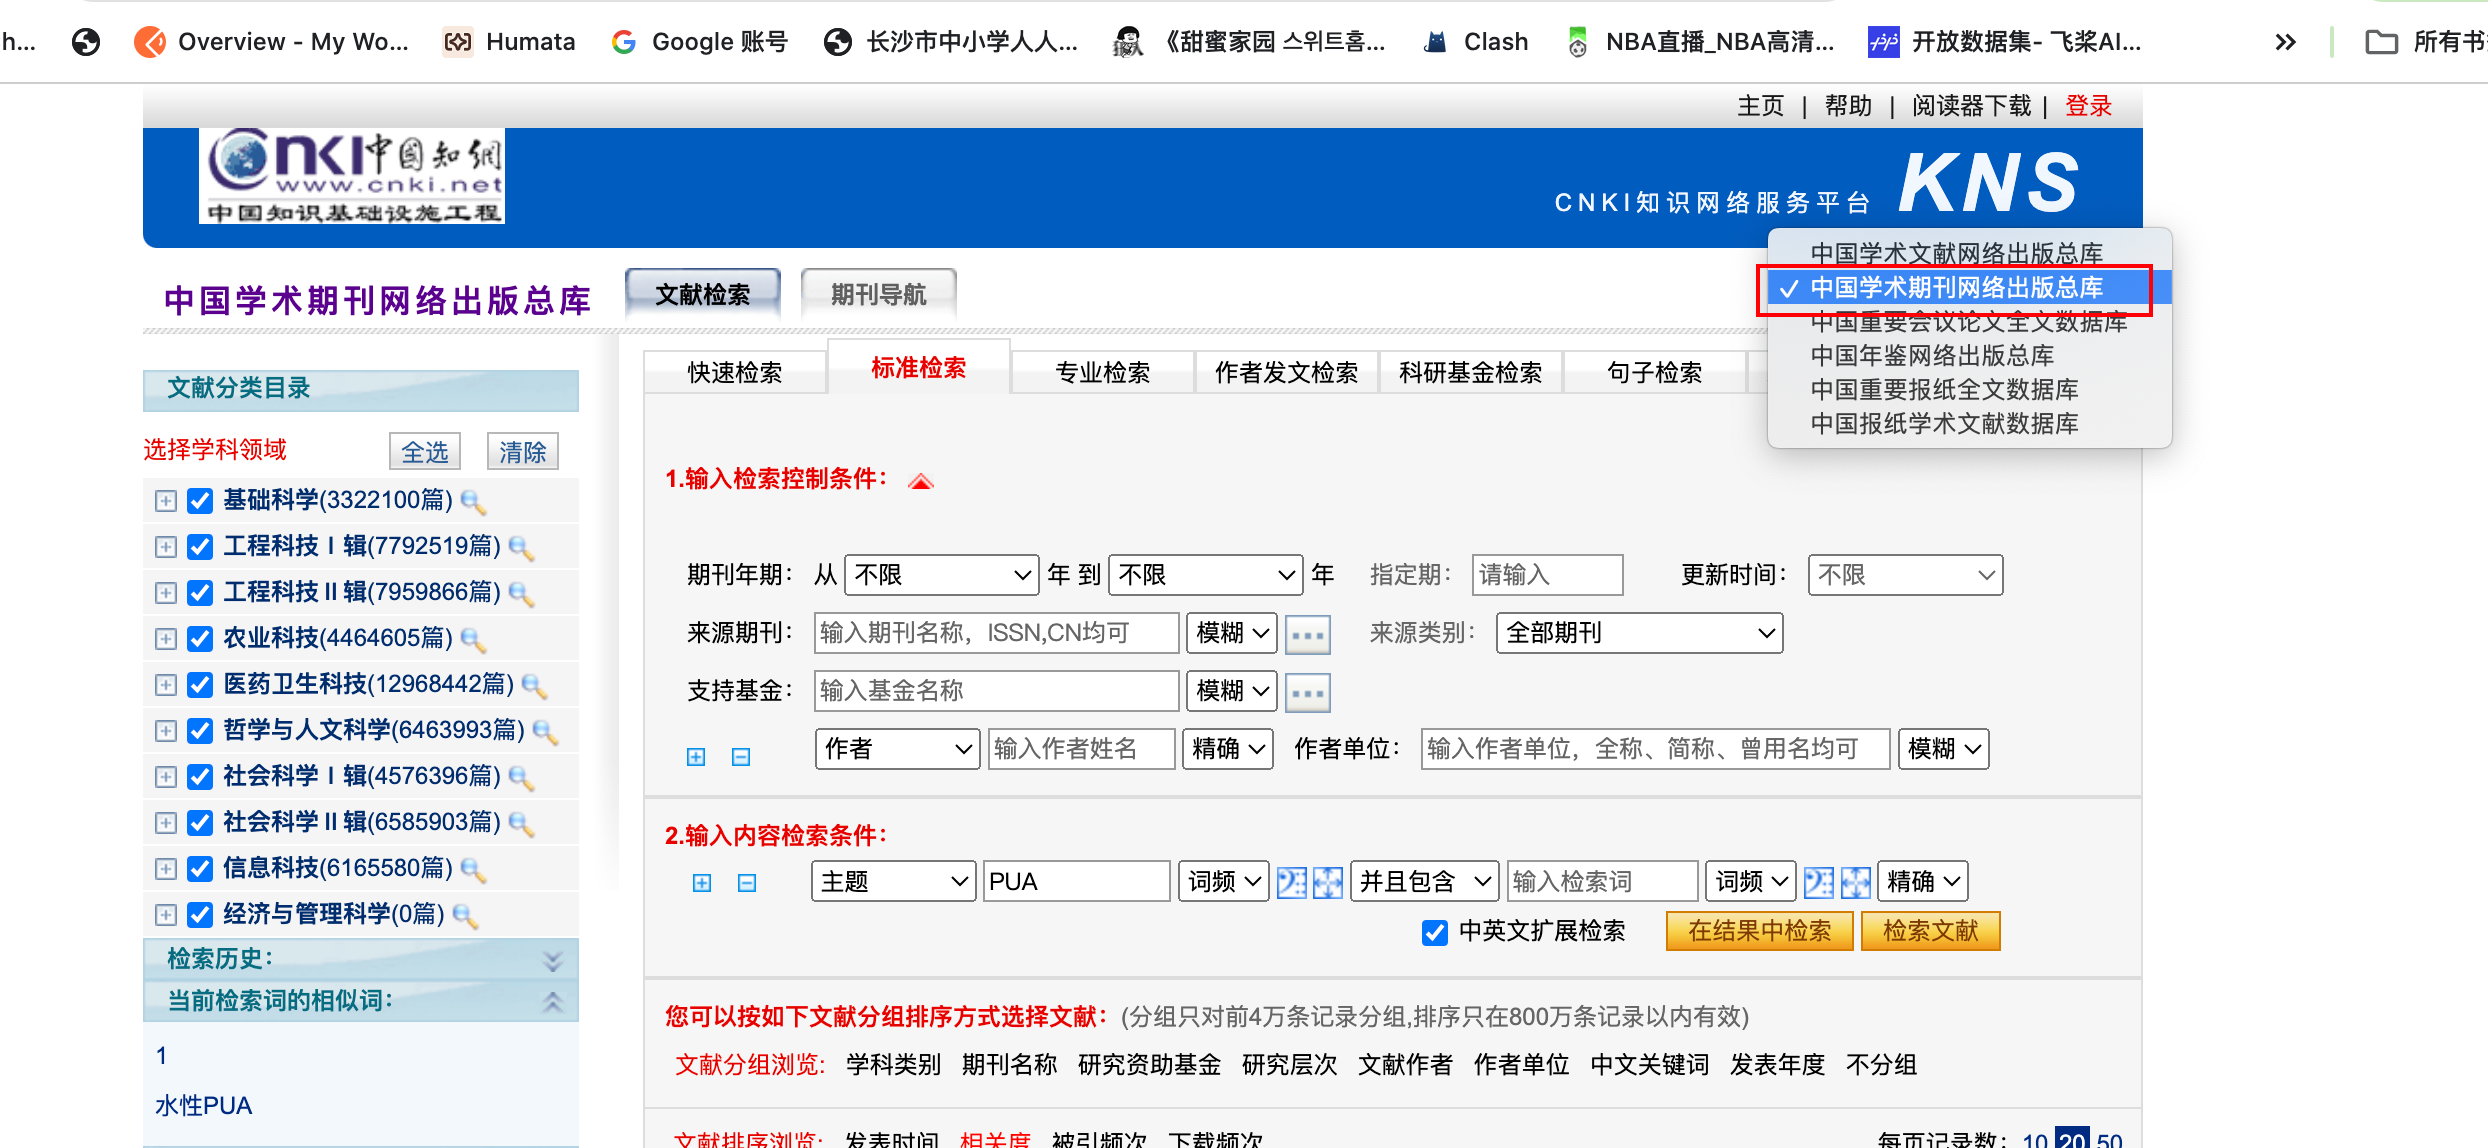The width and height of the screenshot is (2488, 1148).
Task: Collapse search control conditions red arrow
Action: click(920, 482)
